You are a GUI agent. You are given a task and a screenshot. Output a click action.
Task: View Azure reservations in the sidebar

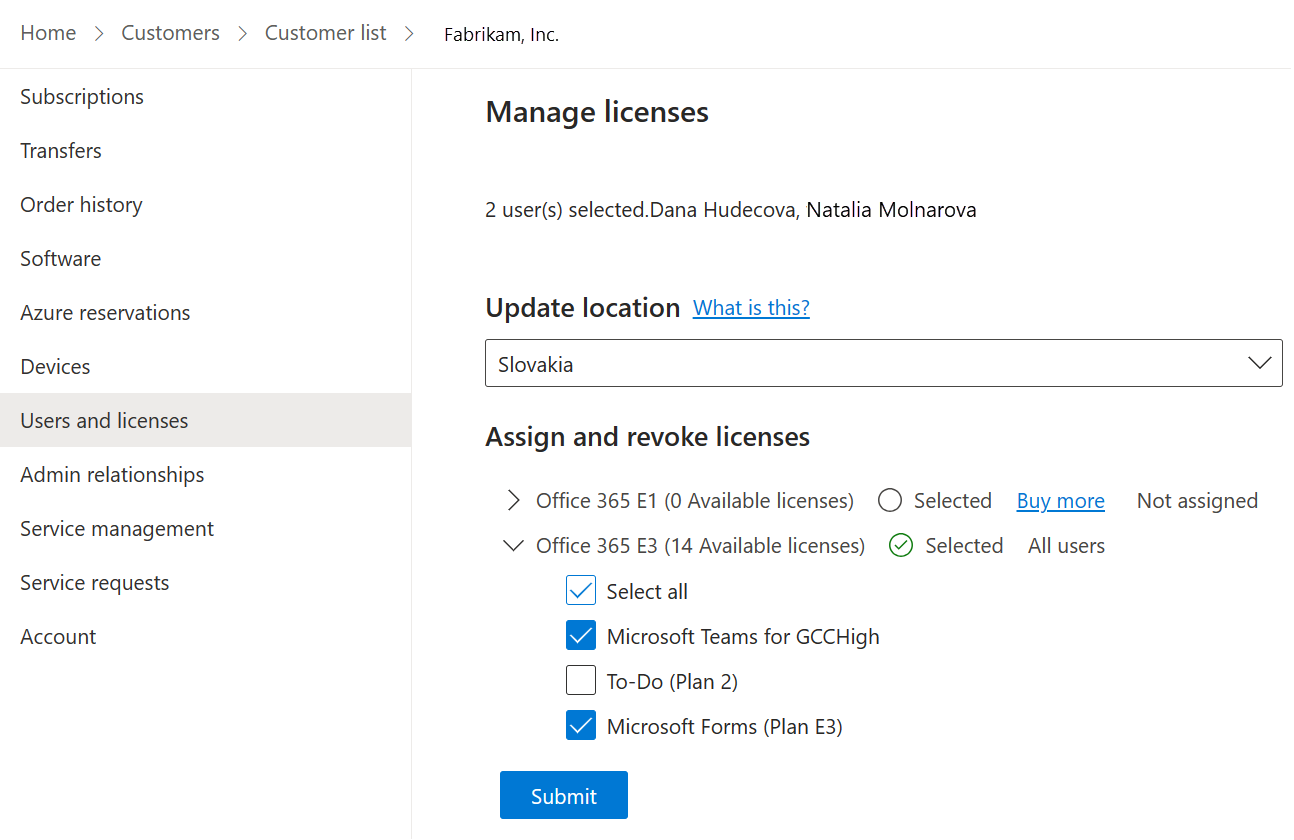coord(105,312)
